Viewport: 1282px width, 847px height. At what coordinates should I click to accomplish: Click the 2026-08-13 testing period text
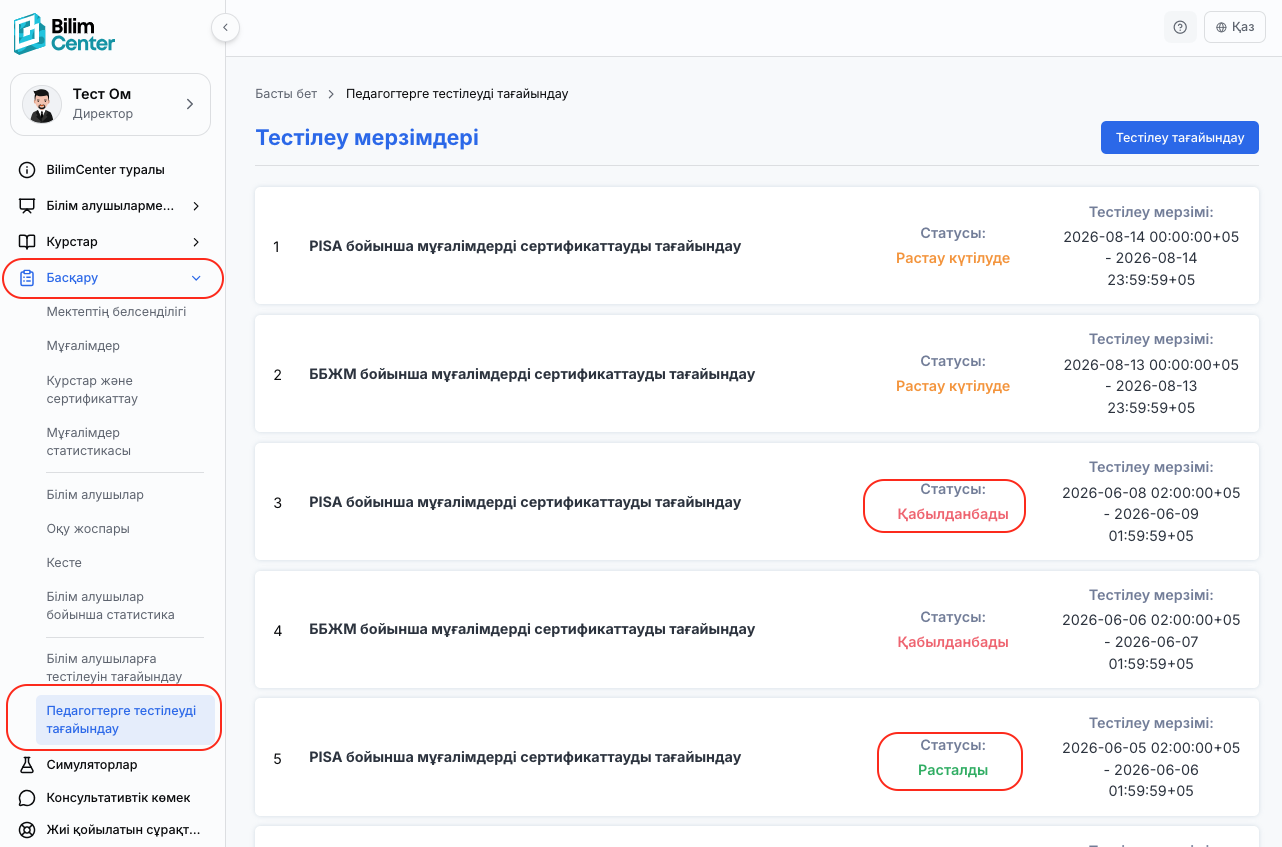pyautogui.click(x=1151, y=386)
